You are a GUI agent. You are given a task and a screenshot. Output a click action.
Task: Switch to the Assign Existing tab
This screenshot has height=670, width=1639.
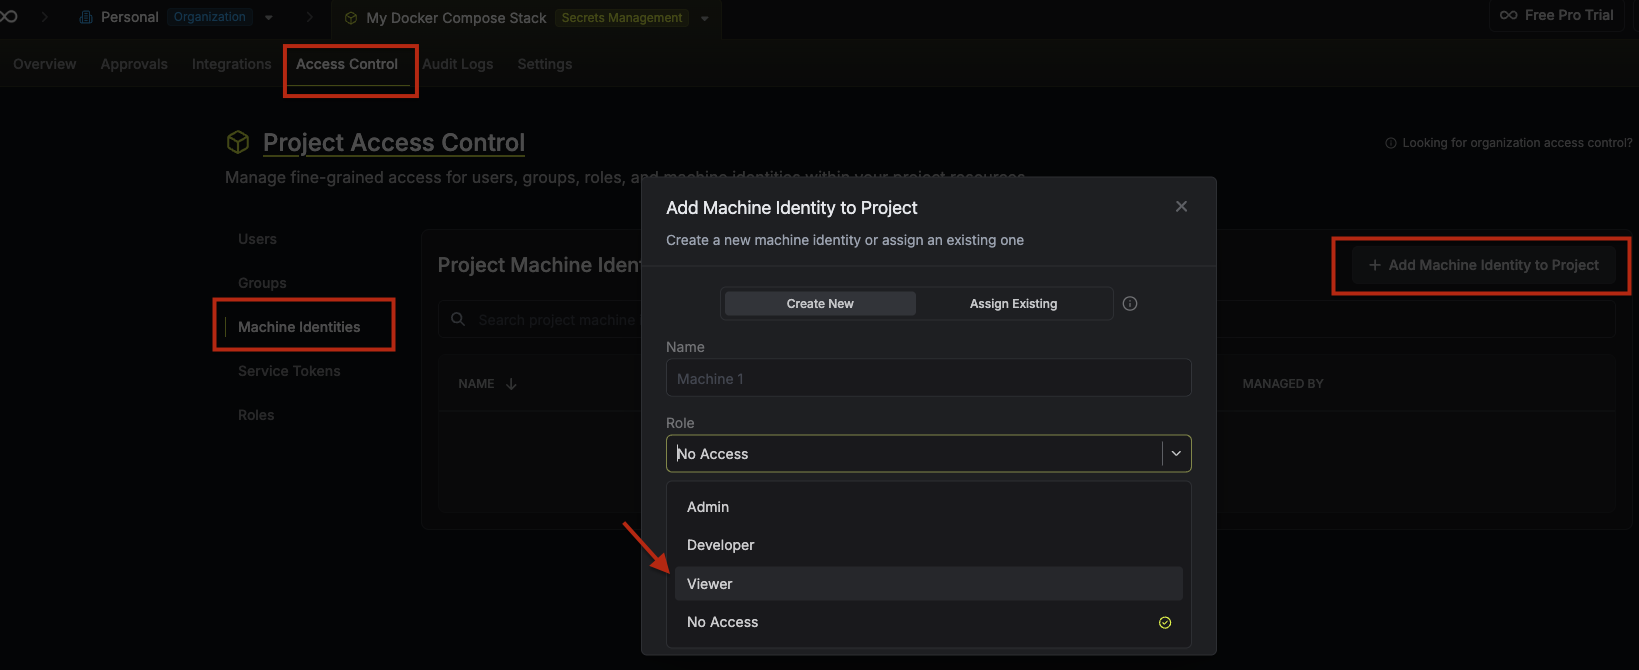[1013, 304]
